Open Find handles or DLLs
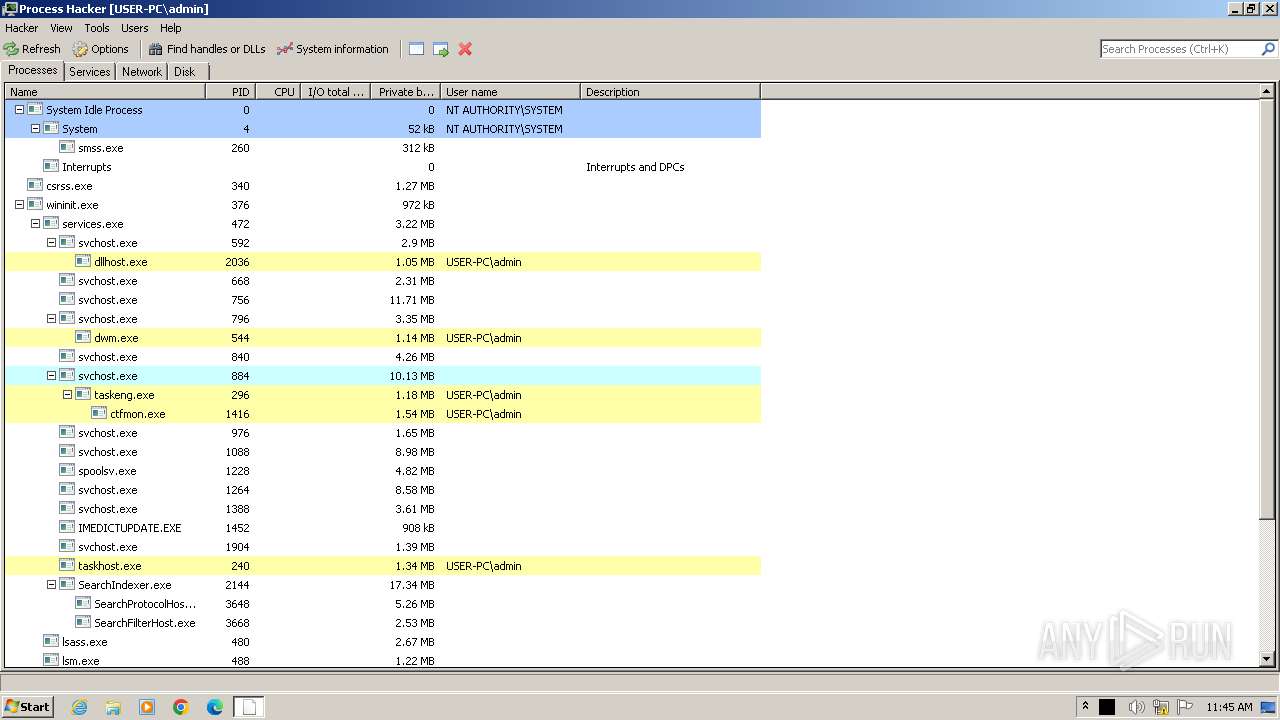Image resolution: width=1280 pixels, height=720 pixels. coord(207,49)
